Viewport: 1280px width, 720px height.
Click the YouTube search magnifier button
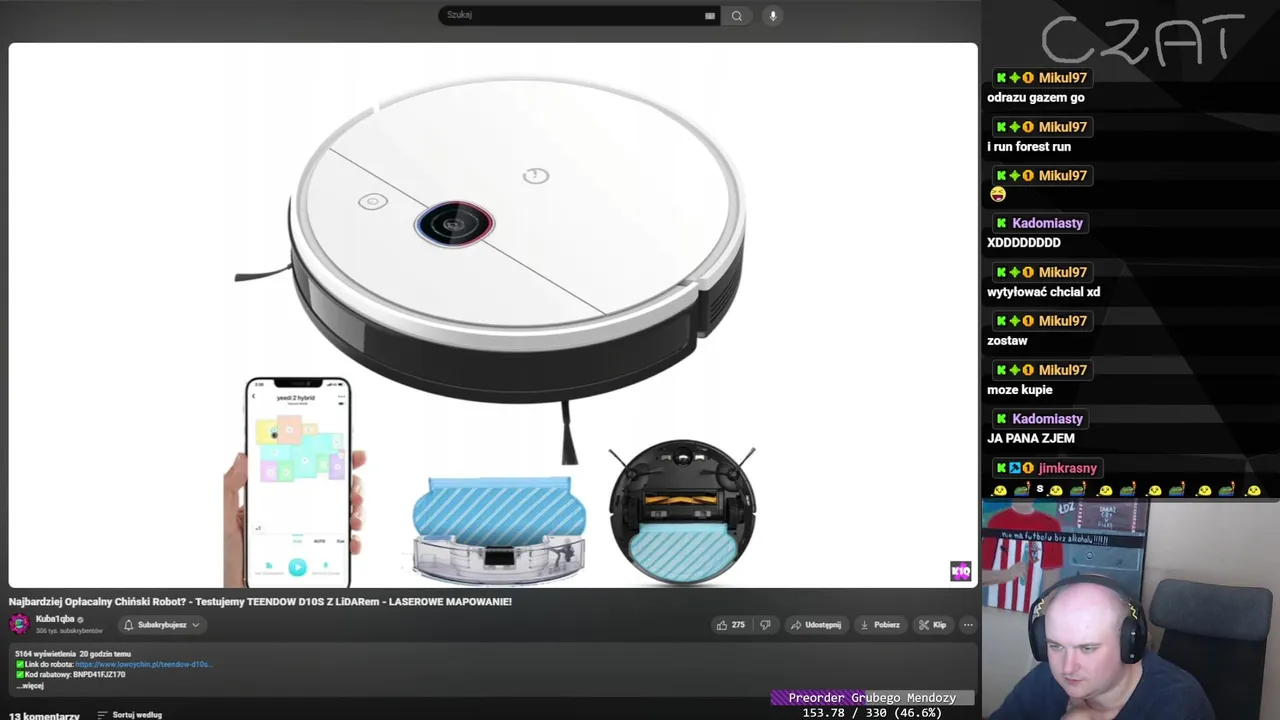[737, 15]
